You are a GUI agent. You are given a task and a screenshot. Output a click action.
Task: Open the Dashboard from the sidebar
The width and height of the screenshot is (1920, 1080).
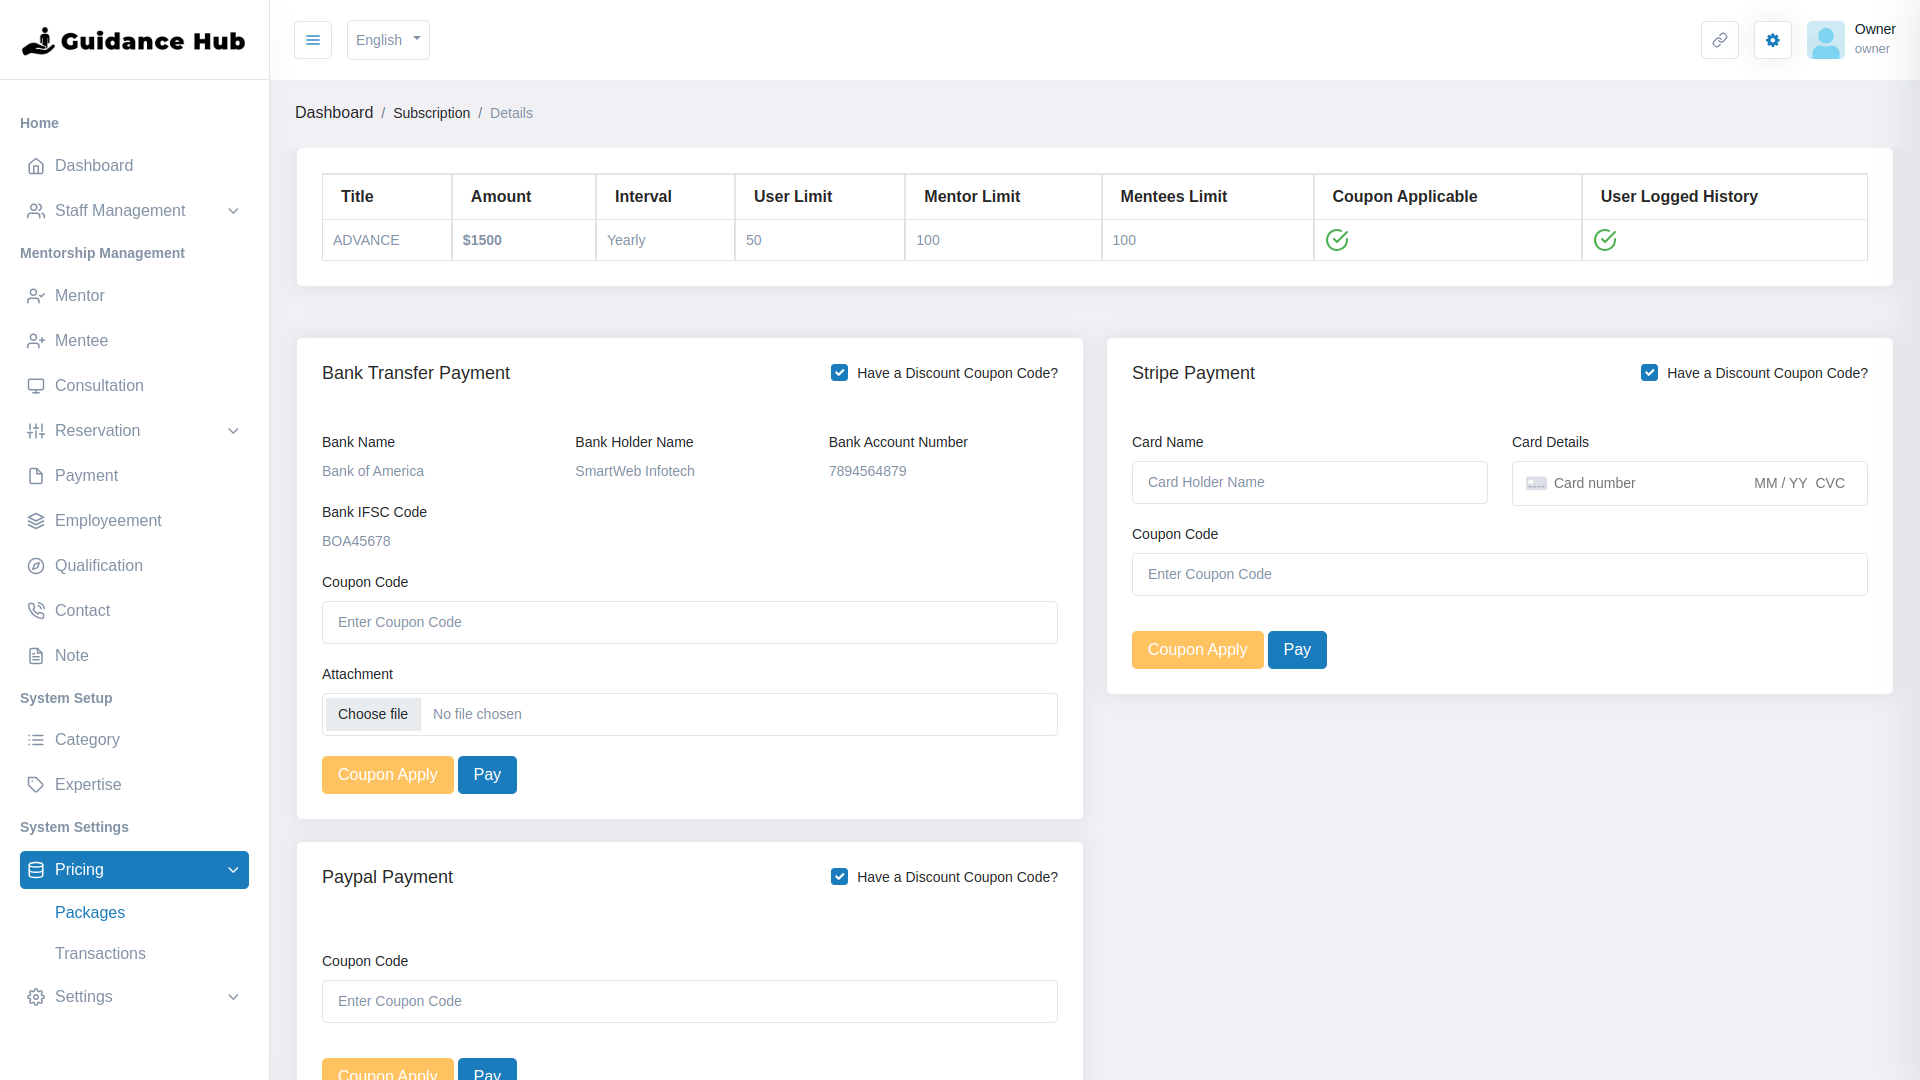94,165
